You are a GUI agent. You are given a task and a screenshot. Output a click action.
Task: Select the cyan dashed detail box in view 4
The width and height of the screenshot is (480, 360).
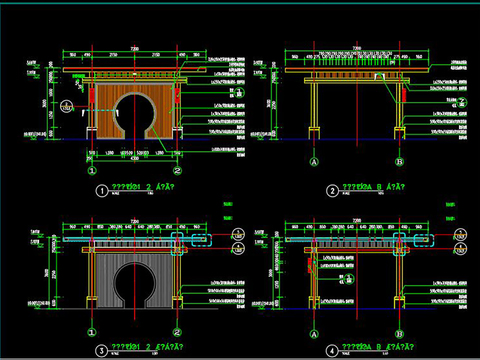pyautogui.click(x=424, y=240)
